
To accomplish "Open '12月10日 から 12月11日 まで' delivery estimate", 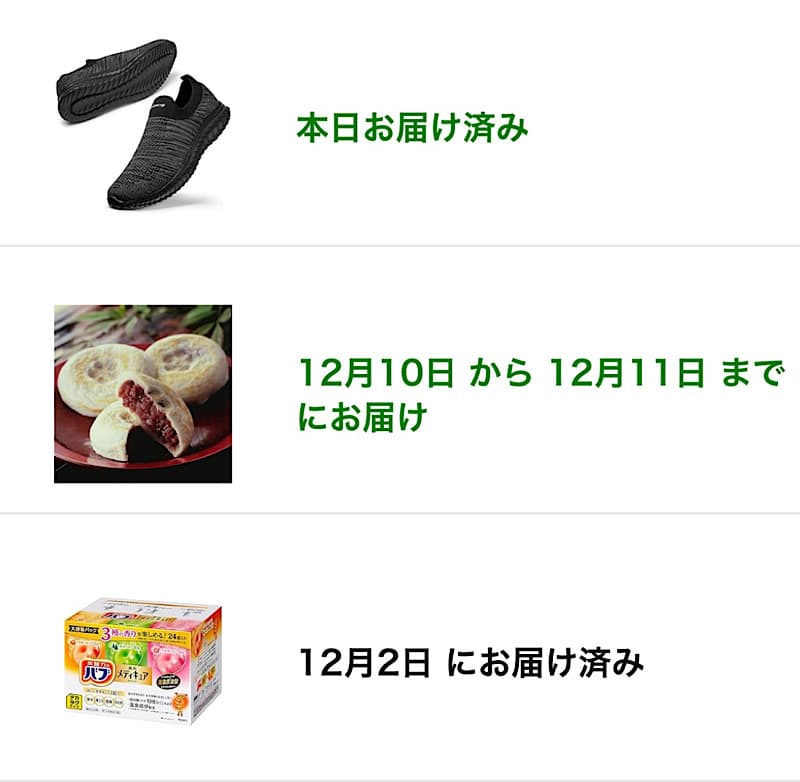I will 540,372.
